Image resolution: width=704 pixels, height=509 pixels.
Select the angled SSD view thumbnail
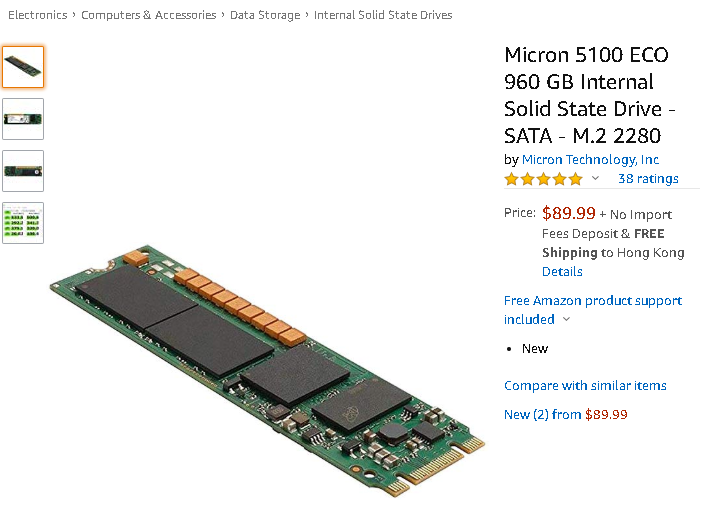point(23,67)
